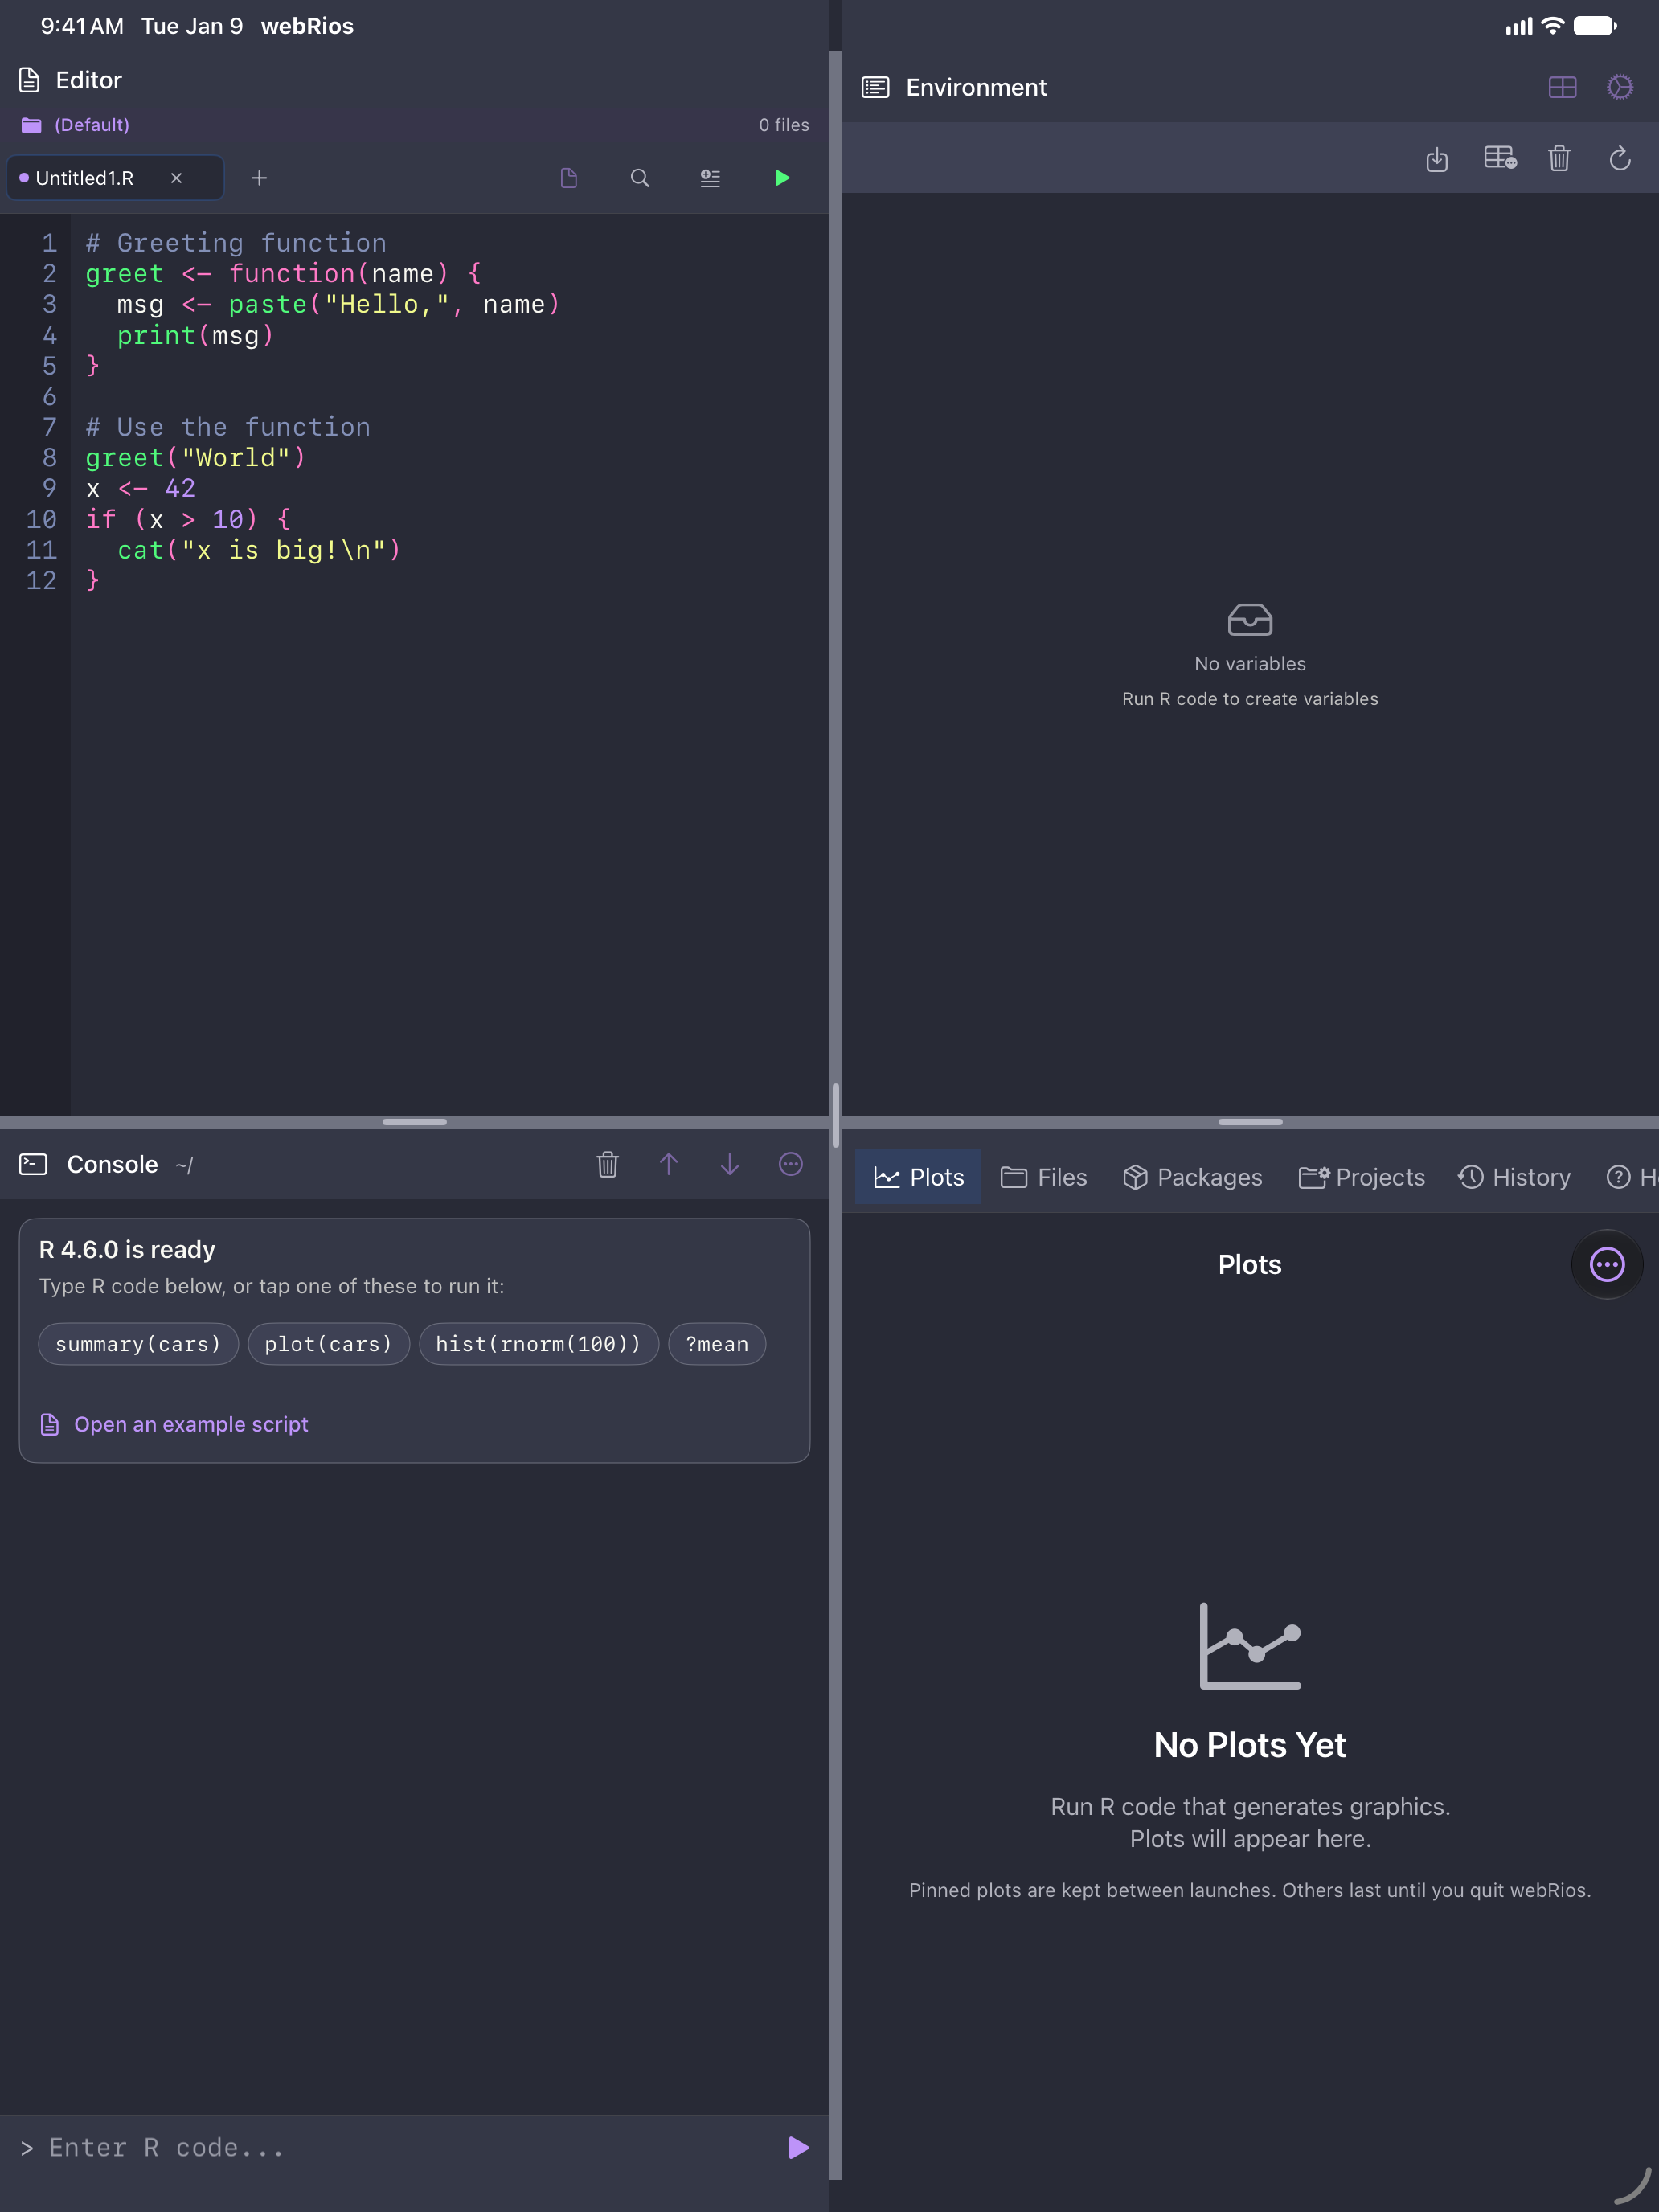The image size is (1659, 2212).
Task: Clear the console with its trash icon
Action: coord(608,1164)
